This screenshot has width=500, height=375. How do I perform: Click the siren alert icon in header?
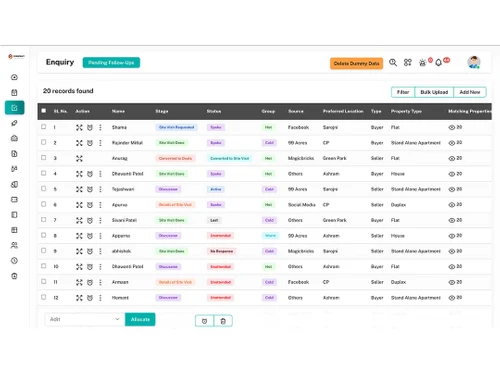click(422, 63)
